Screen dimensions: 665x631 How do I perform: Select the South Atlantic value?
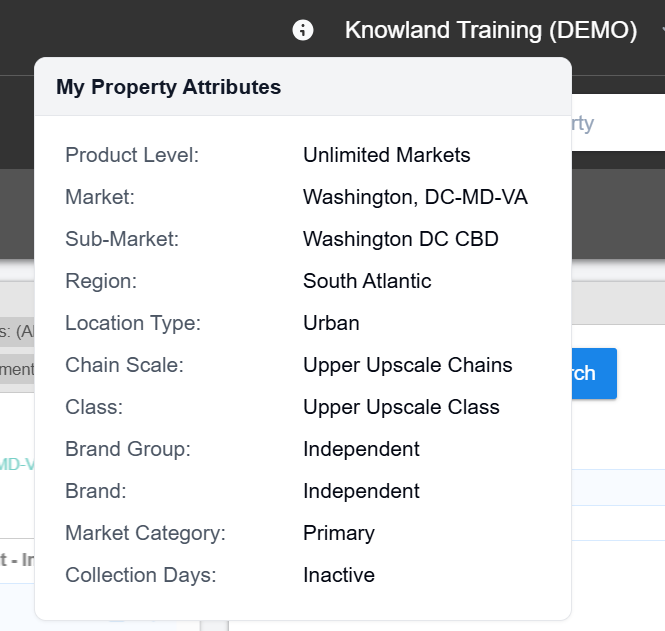[367, 281]
